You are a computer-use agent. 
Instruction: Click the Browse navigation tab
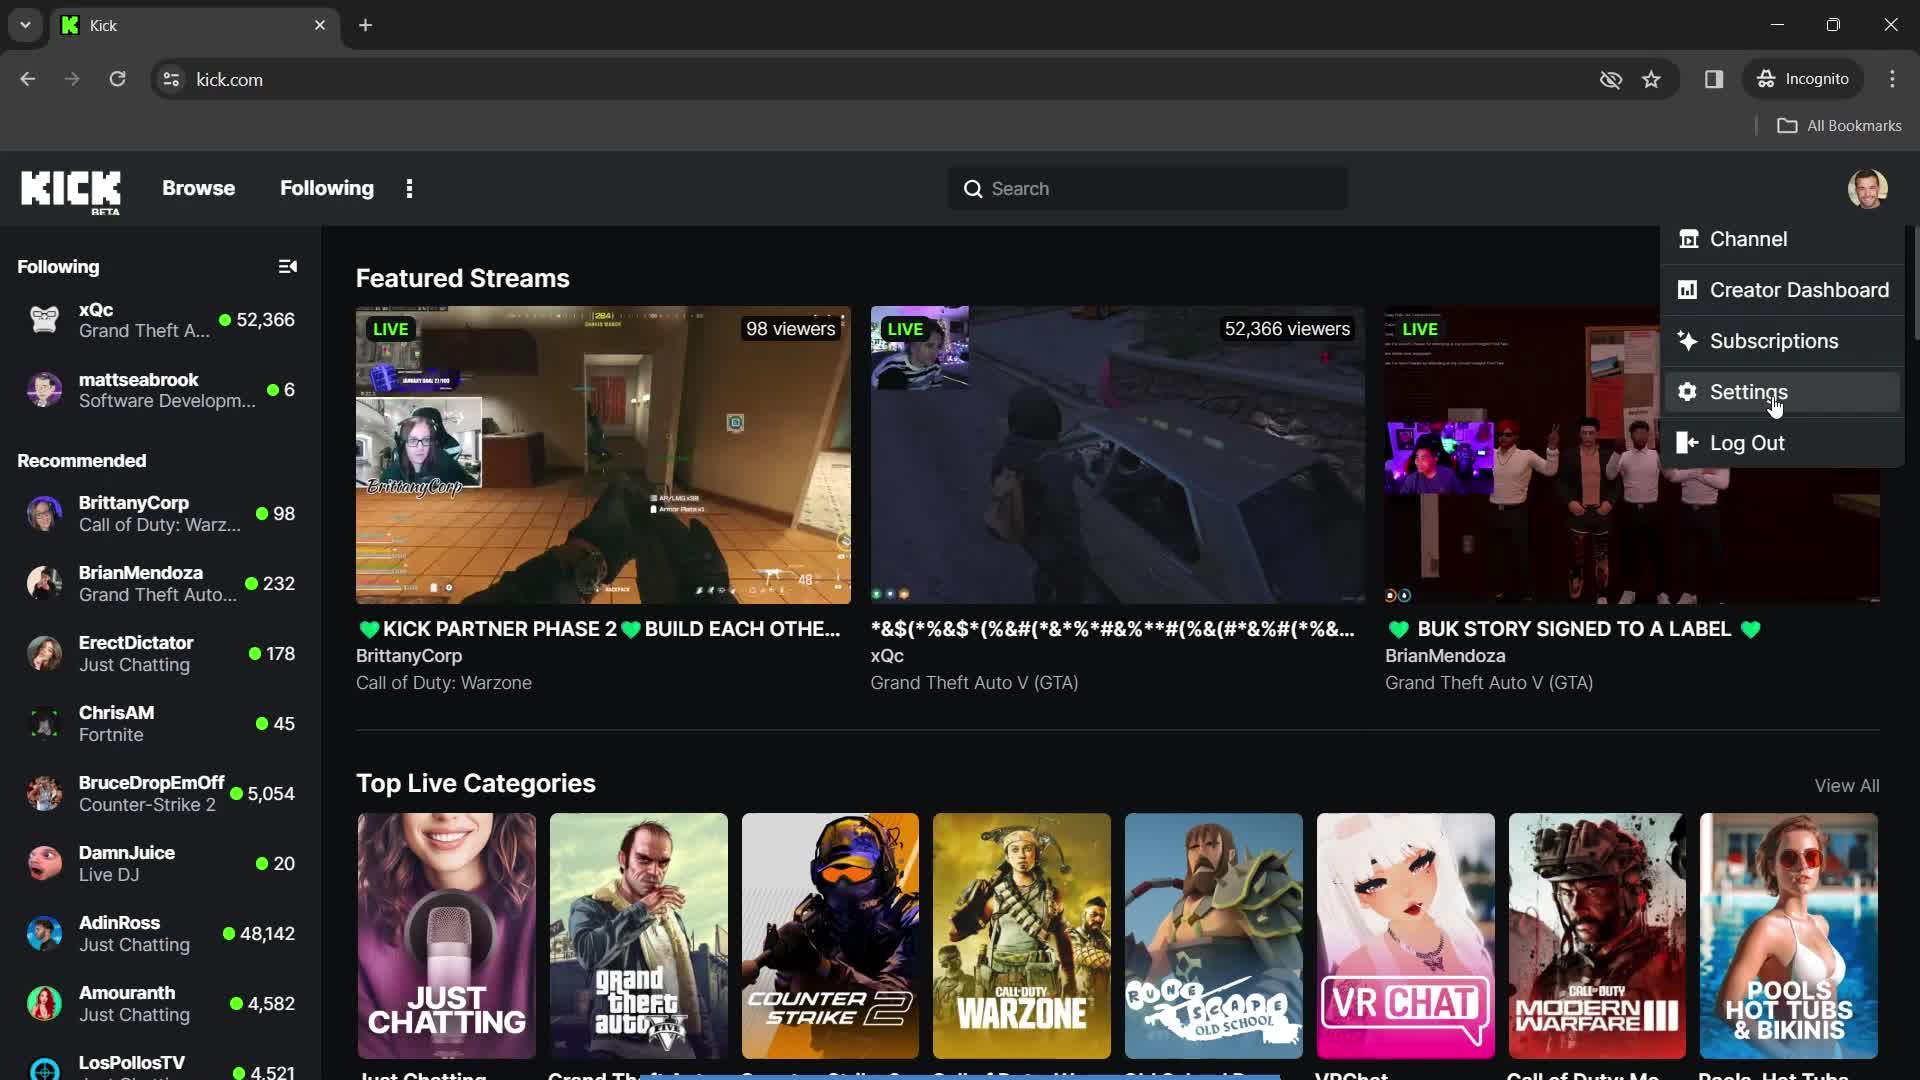[x=198, y=189]
